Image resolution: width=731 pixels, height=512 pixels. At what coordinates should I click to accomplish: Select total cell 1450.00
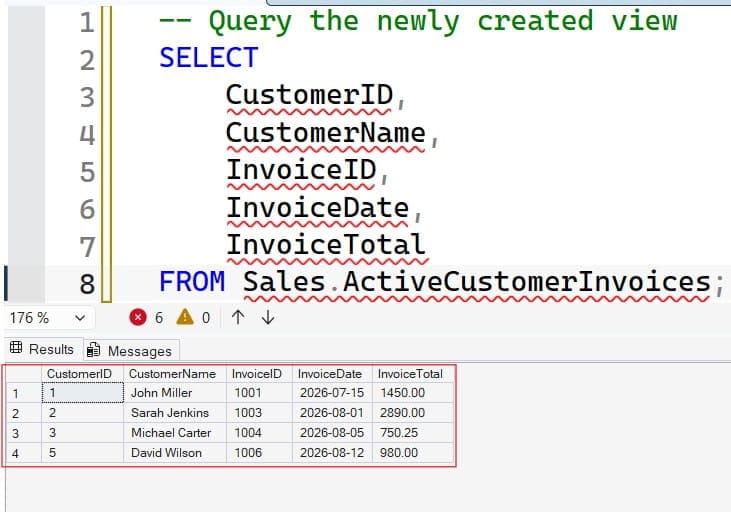[413, 393]
